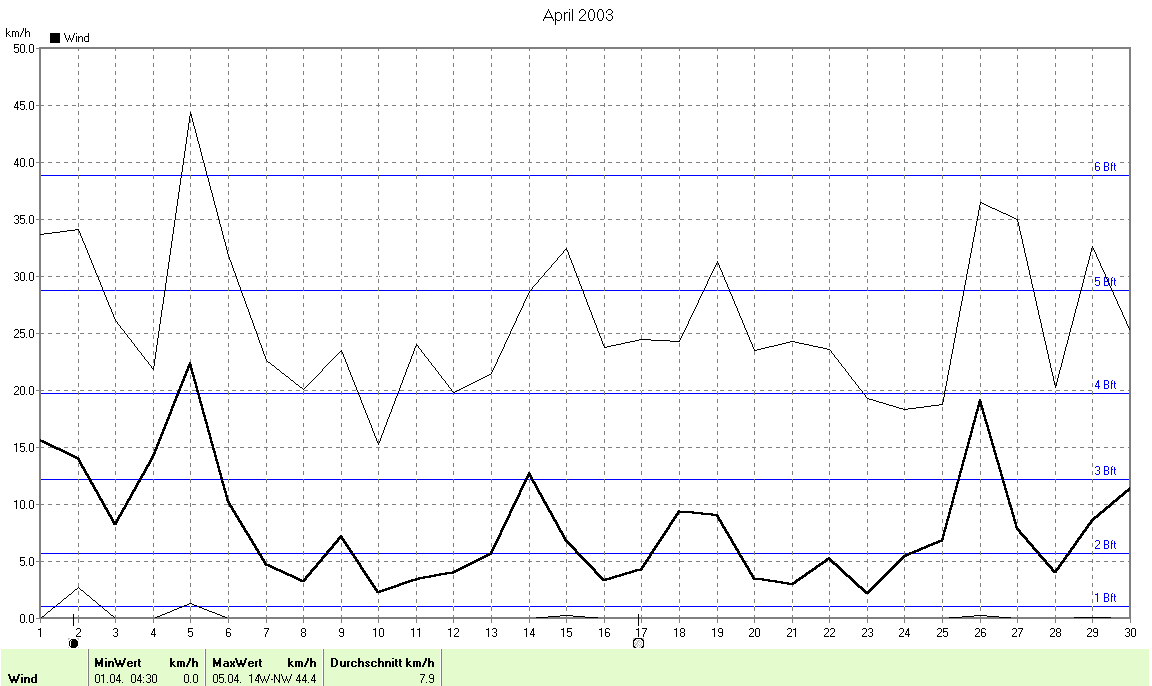Click day 30 on the x-axis
Viewport: 1152px width, 686px height.
point(1129,631)
